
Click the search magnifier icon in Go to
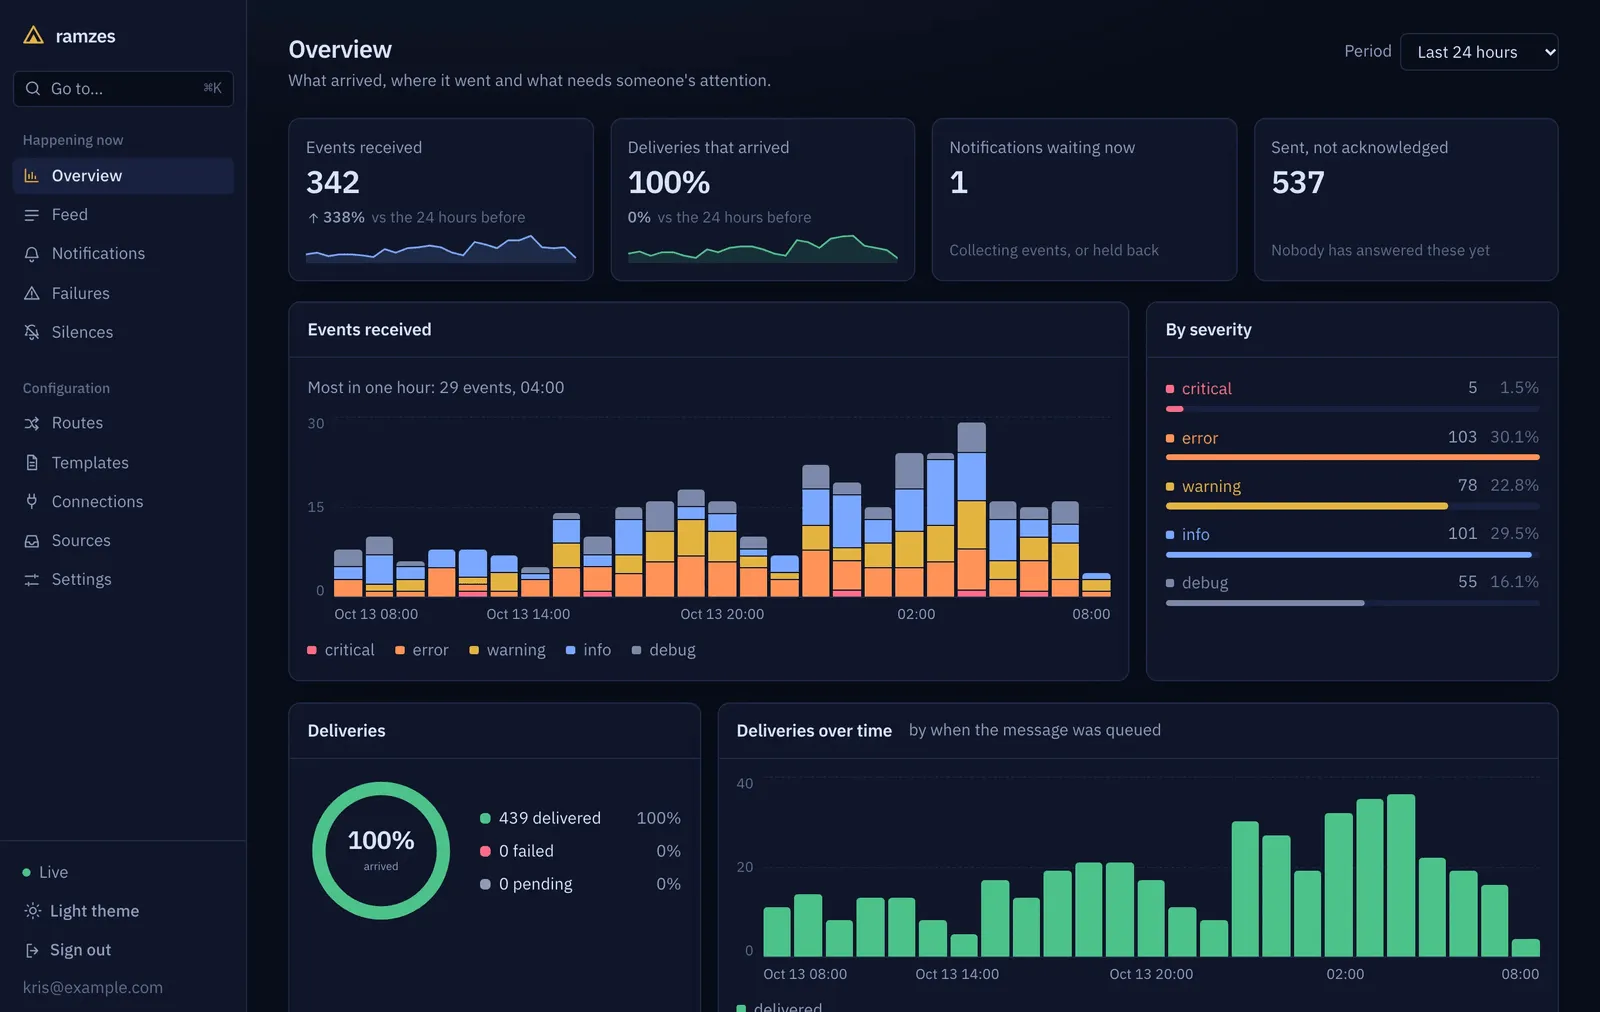tap(33, 89)
